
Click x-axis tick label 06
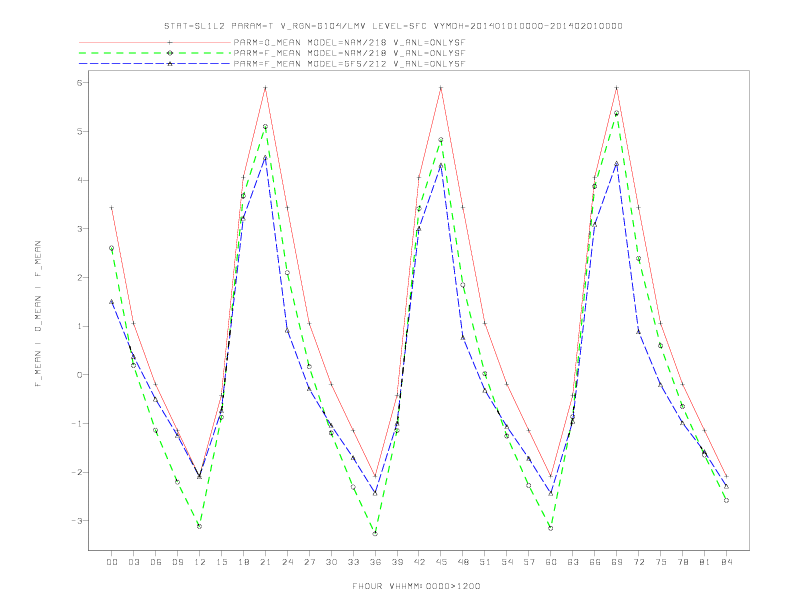pos(156,562)
